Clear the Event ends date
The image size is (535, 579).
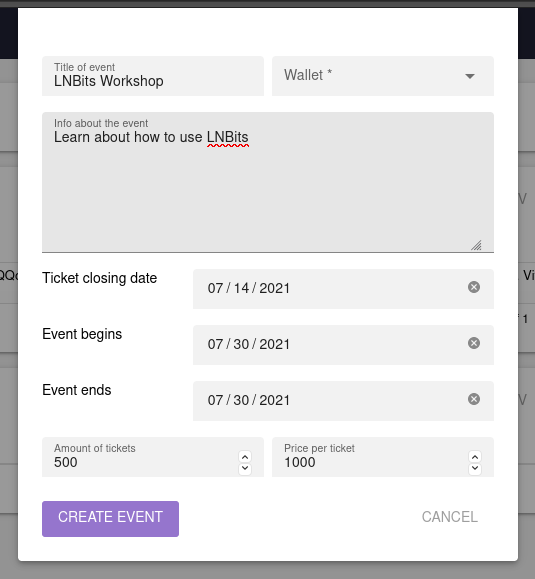[474, 399]
